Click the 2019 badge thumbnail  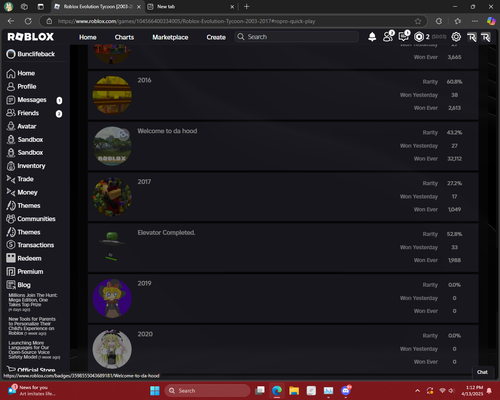(x=112, y=299)
